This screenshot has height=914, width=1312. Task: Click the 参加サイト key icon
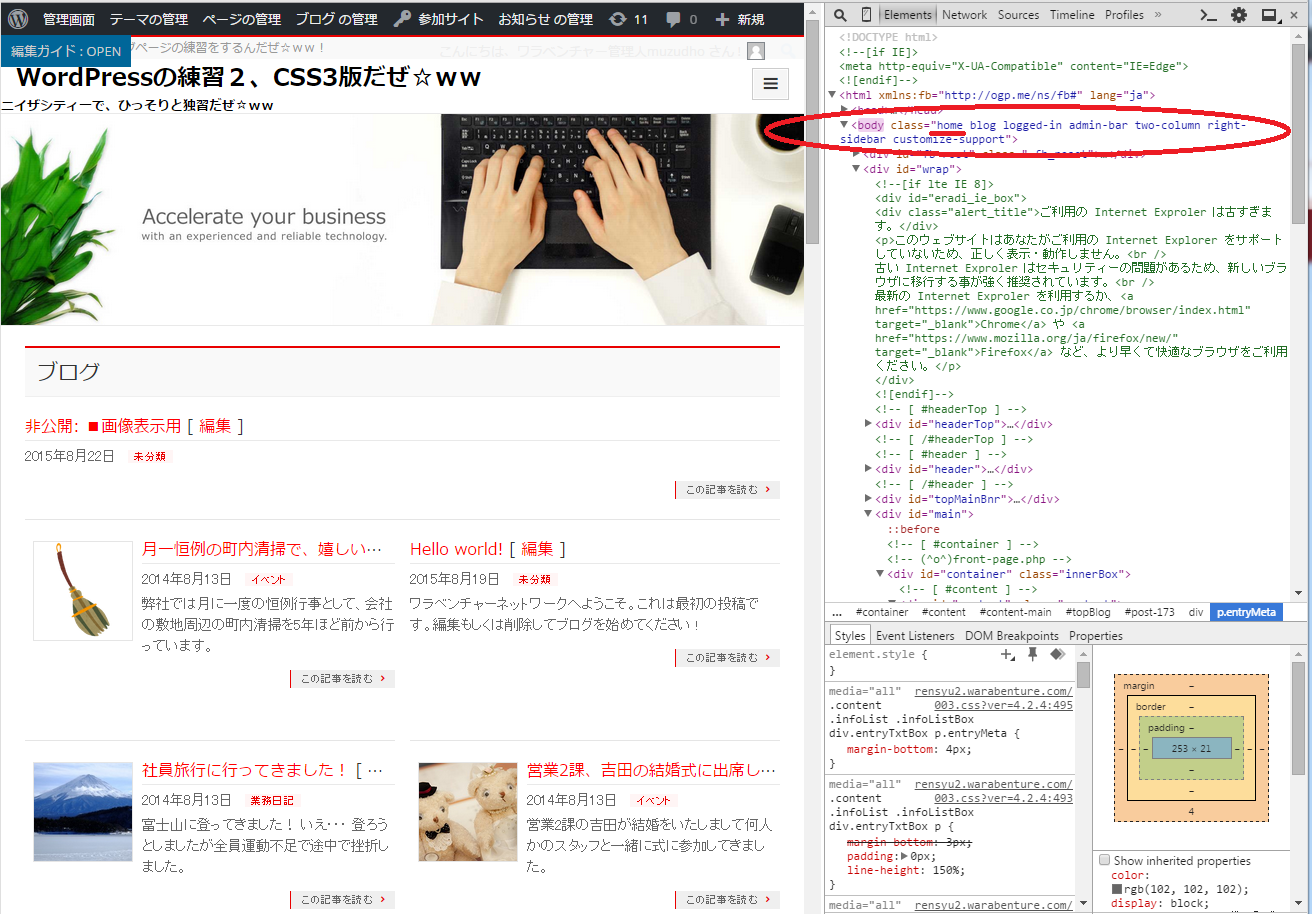[x=402, y=19]
